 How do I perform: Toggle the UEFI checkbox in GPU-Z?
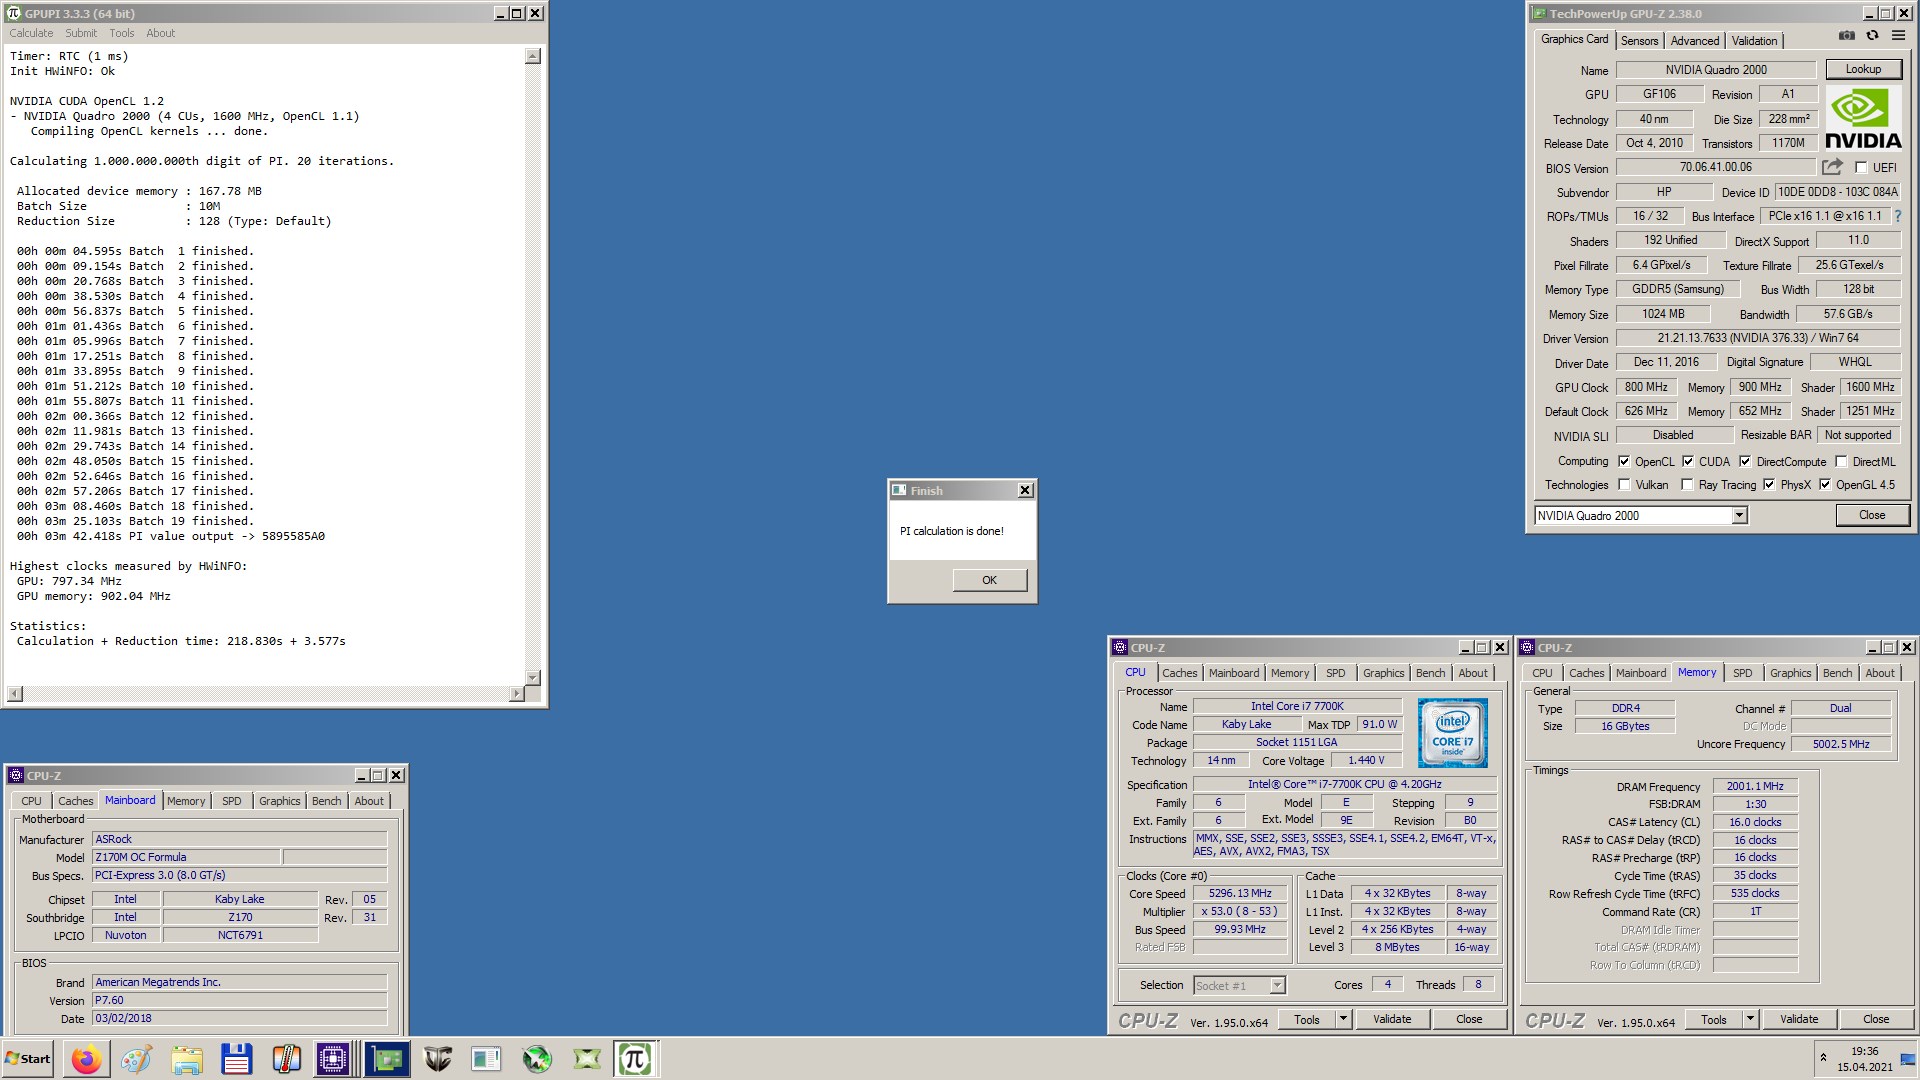[x=1861, y=168]
